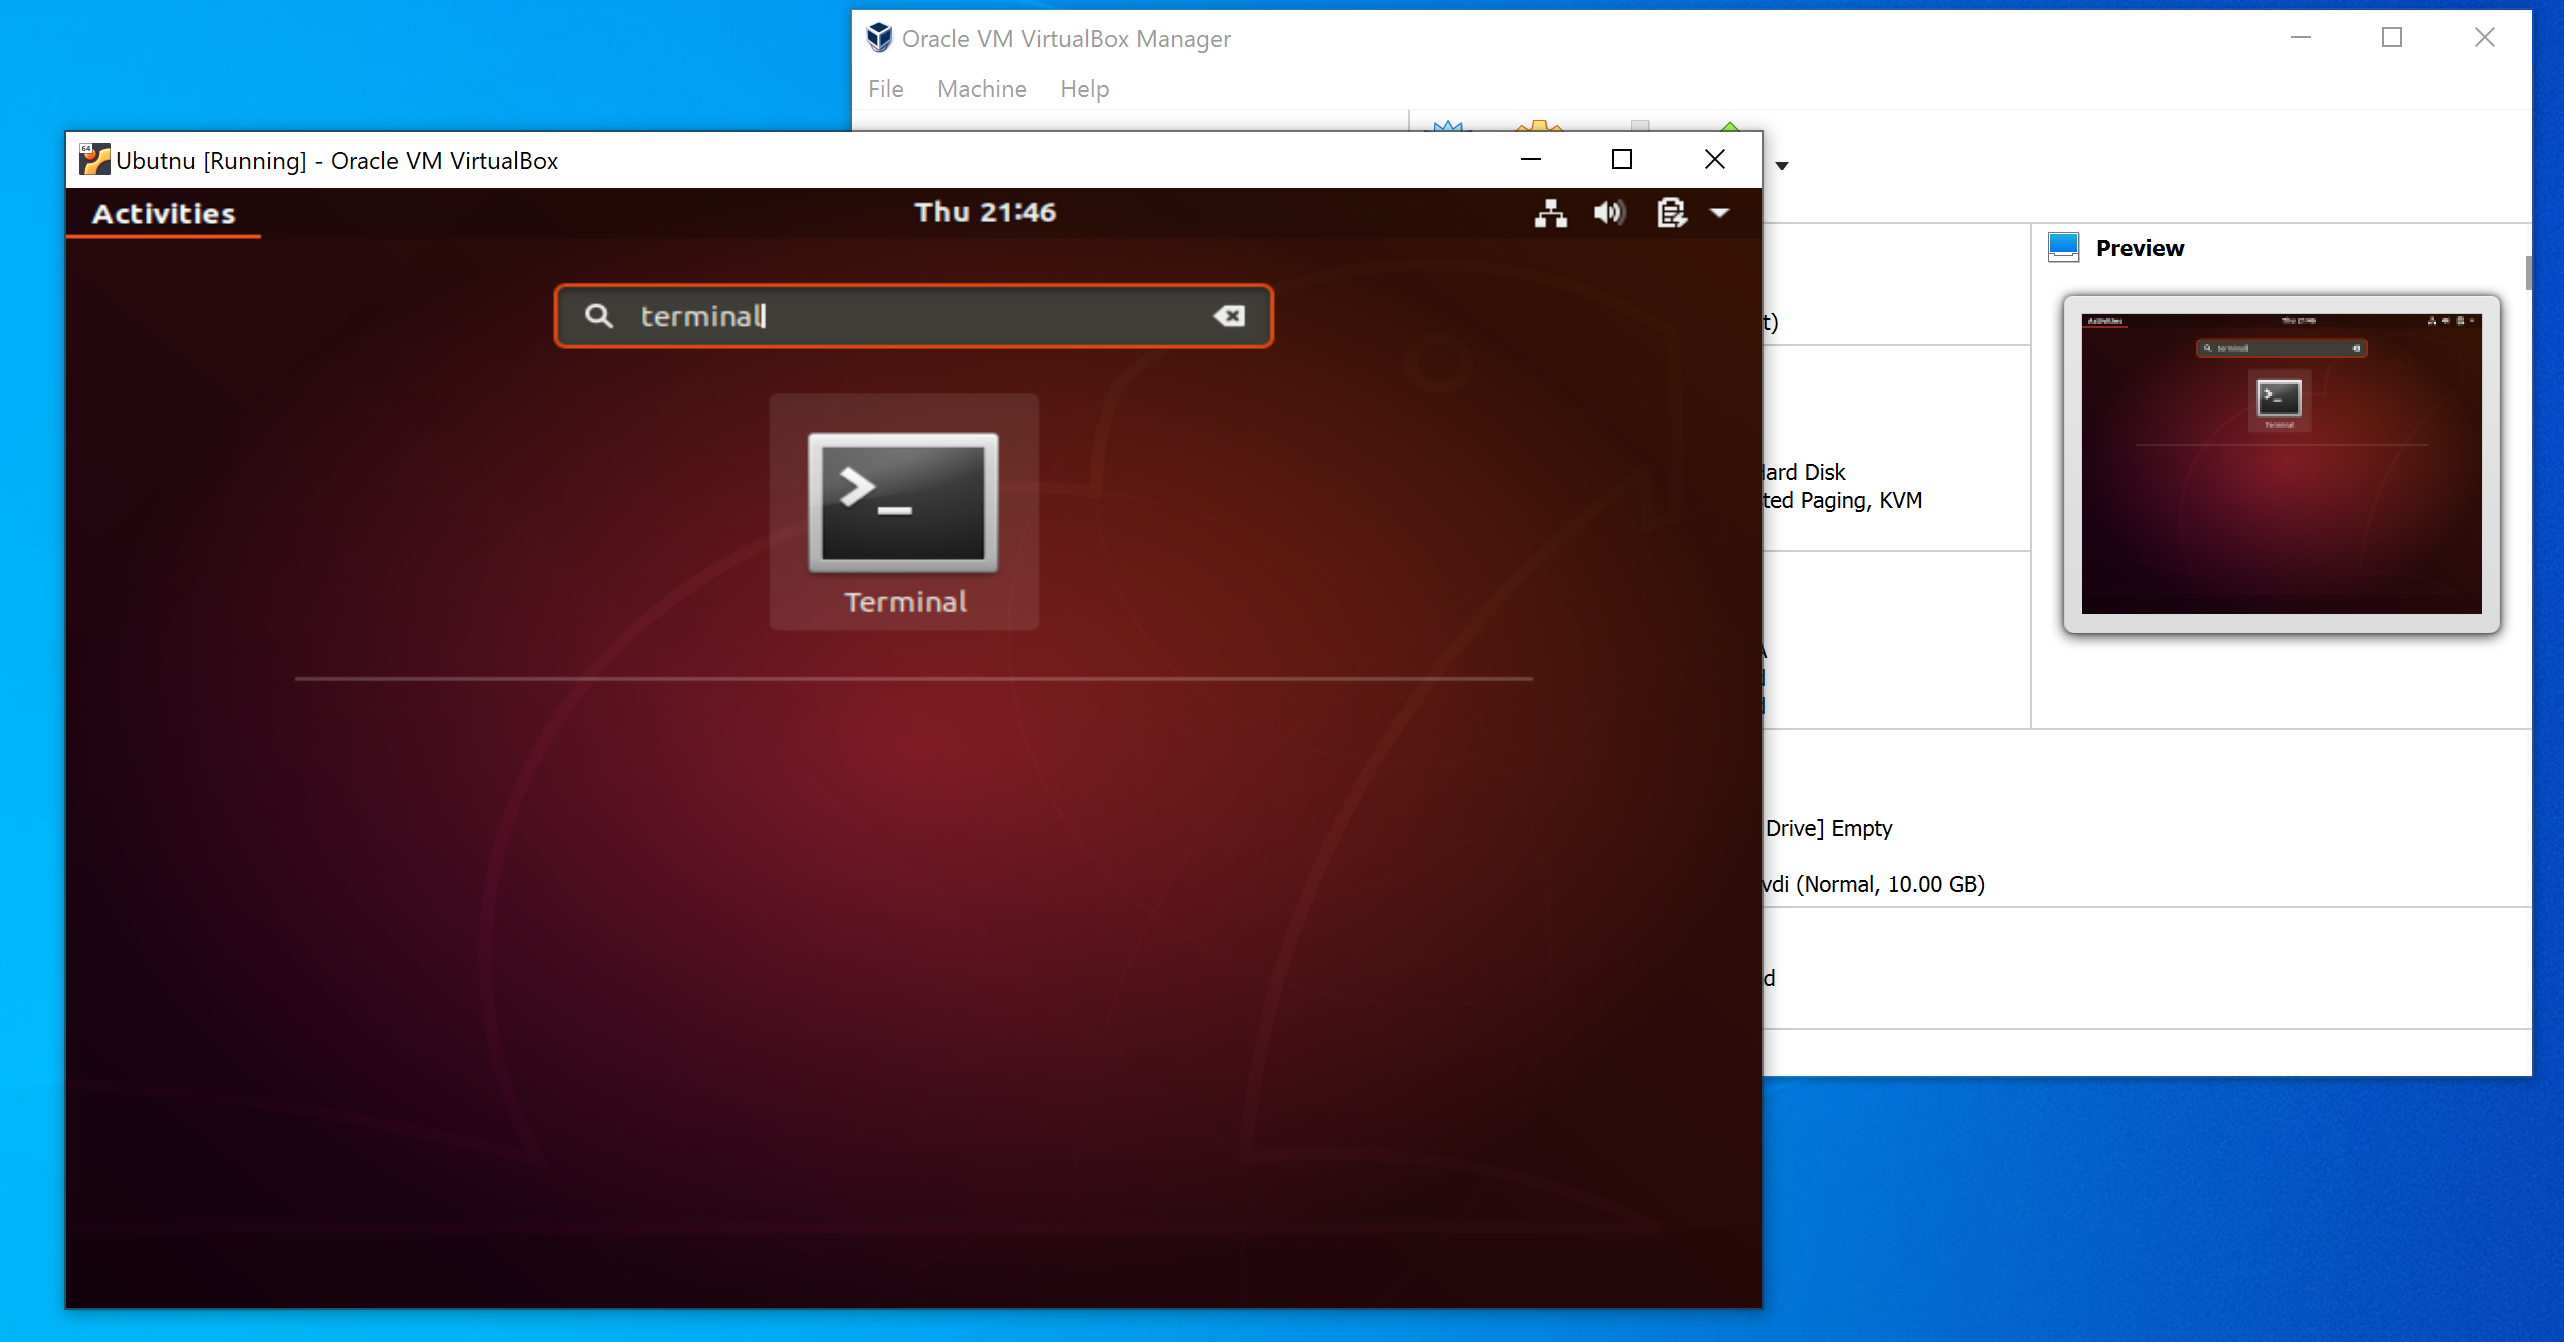The width and height of the screenshot is (2564, 1342).
Task: Click the VirtualBox Manager details scrollbar
Action: point(2528,272)
